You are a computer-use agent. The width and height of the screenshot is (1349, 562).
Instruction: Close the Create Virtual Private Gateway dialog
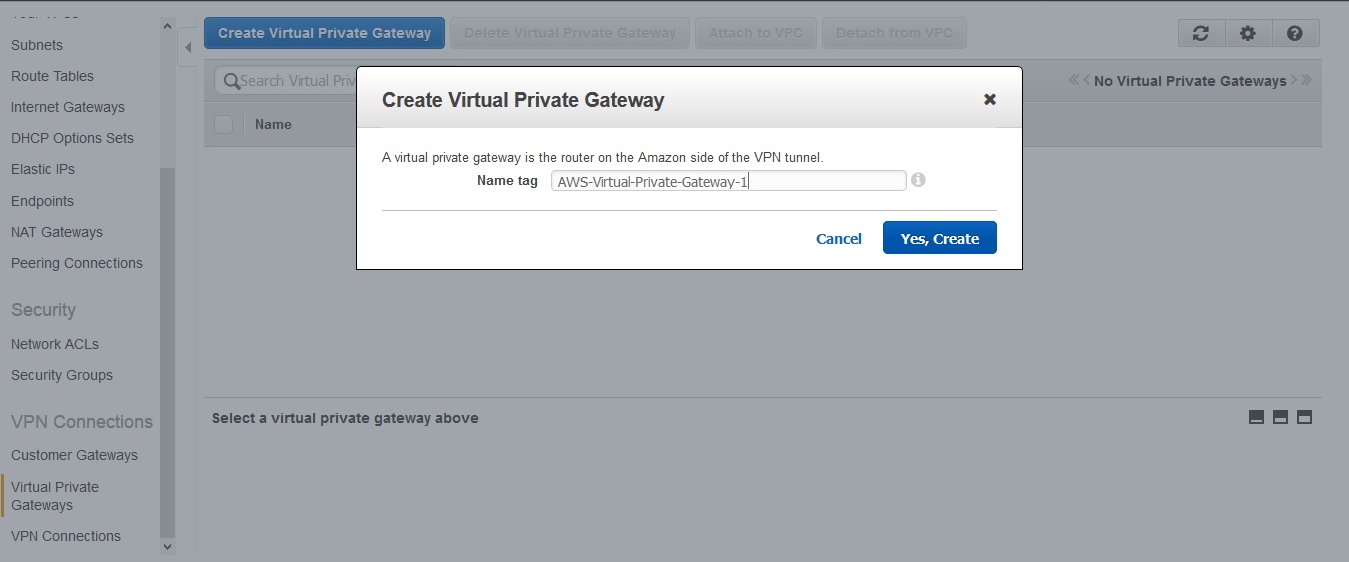[990, 99]
